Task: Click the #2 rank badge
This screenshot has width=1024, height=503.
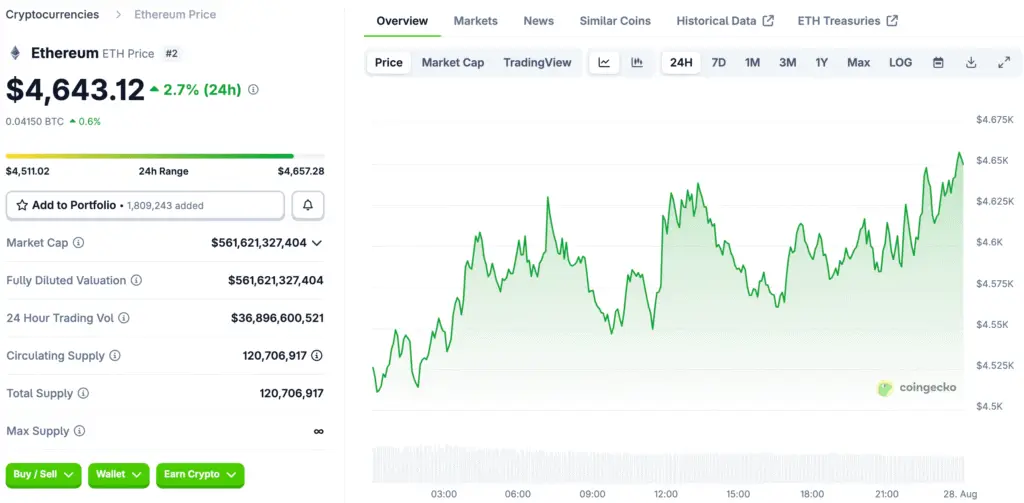Action: 171,54
